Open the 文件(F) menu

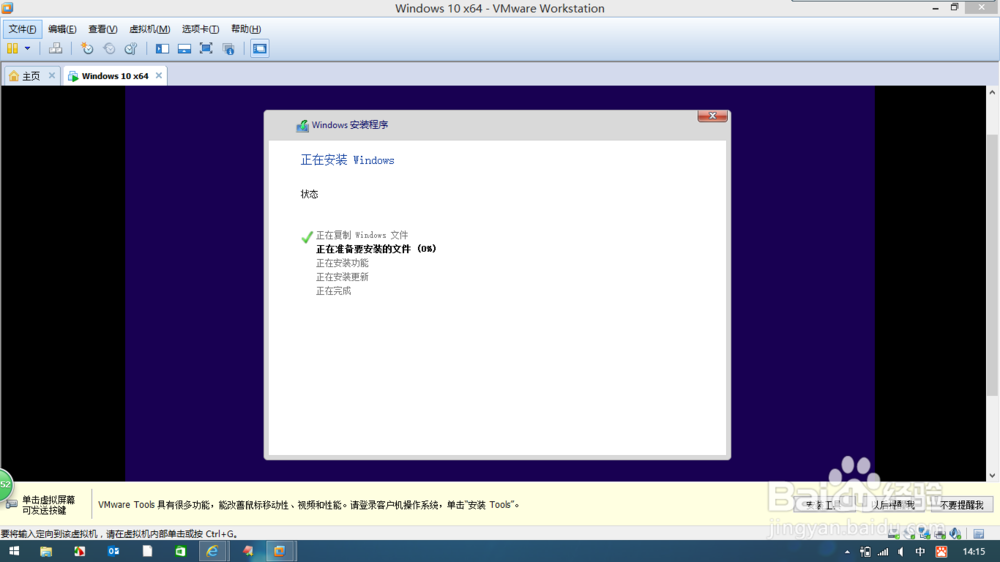[x=22, y=29]
